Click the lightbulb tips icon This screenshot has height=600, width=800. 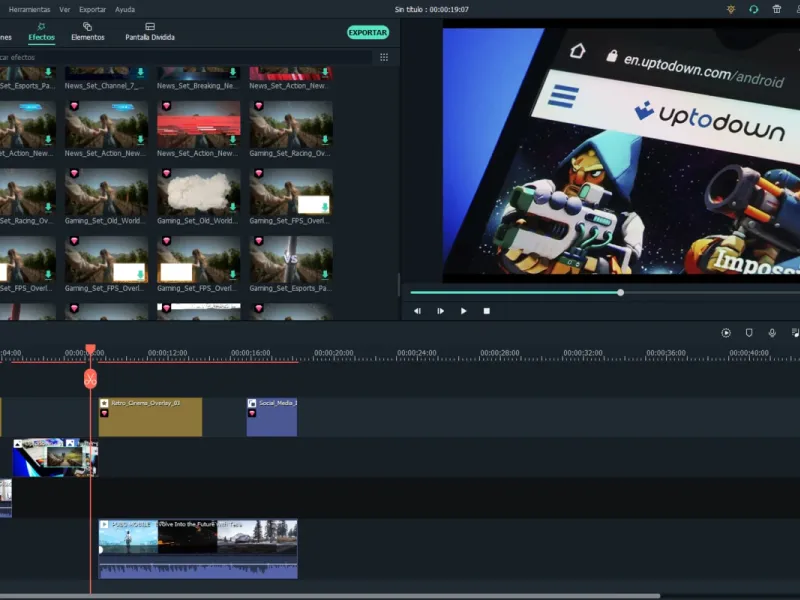[x=731, y=9]
